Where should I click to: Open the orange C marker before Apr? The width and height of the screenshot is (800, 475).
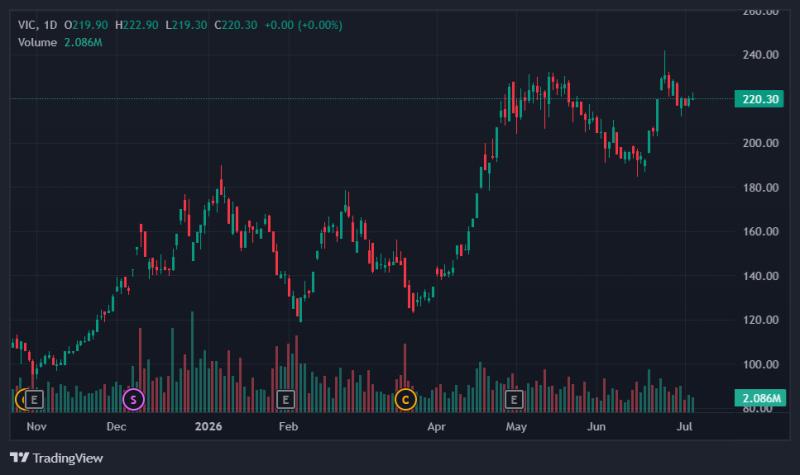406,399
